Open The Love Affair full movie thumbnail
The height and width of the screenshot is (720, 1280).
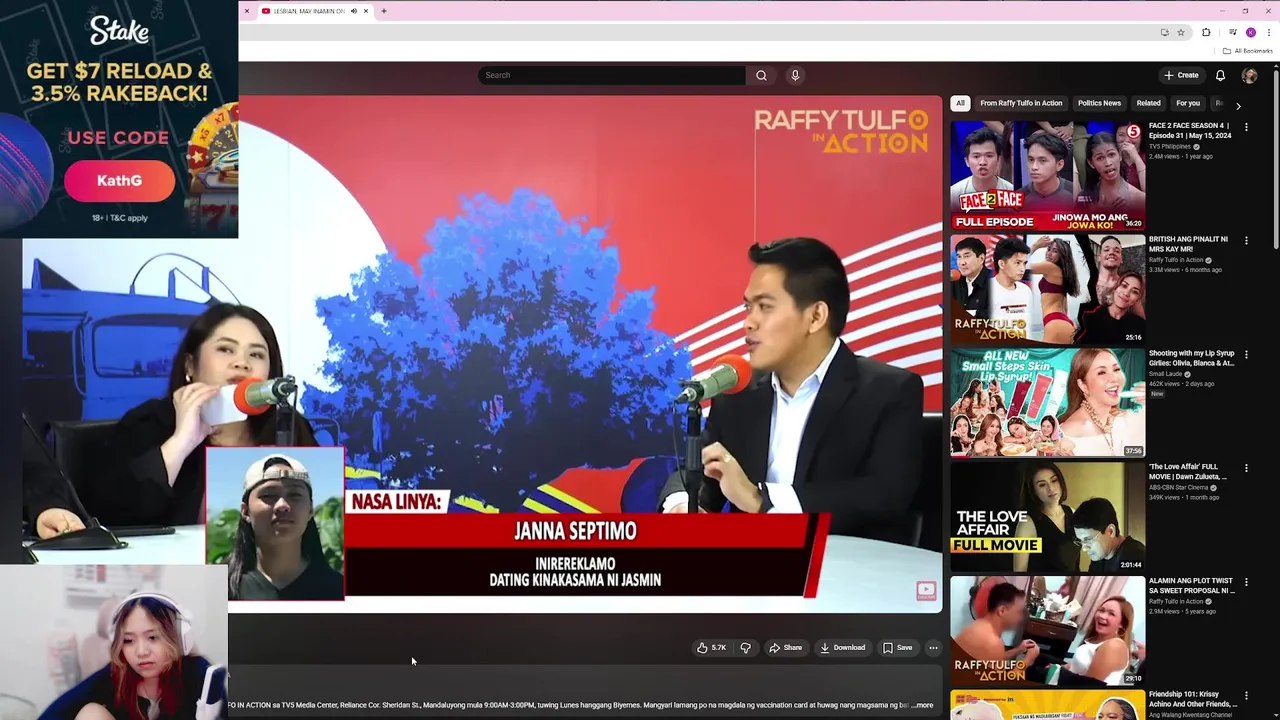pyautogui.click(x=1047, y=516)
